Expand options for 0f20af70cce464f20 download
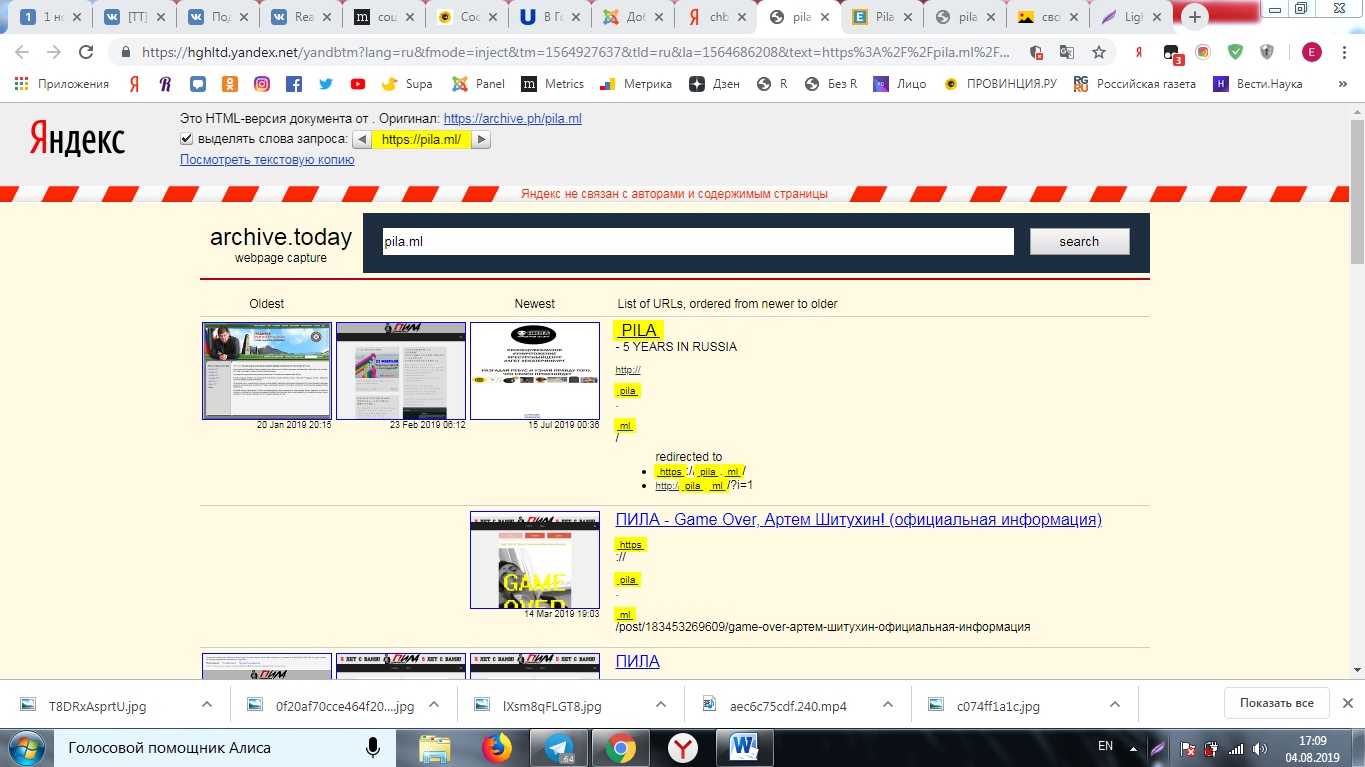This screenshot has height=767, width=1365. tap(434, 704)
